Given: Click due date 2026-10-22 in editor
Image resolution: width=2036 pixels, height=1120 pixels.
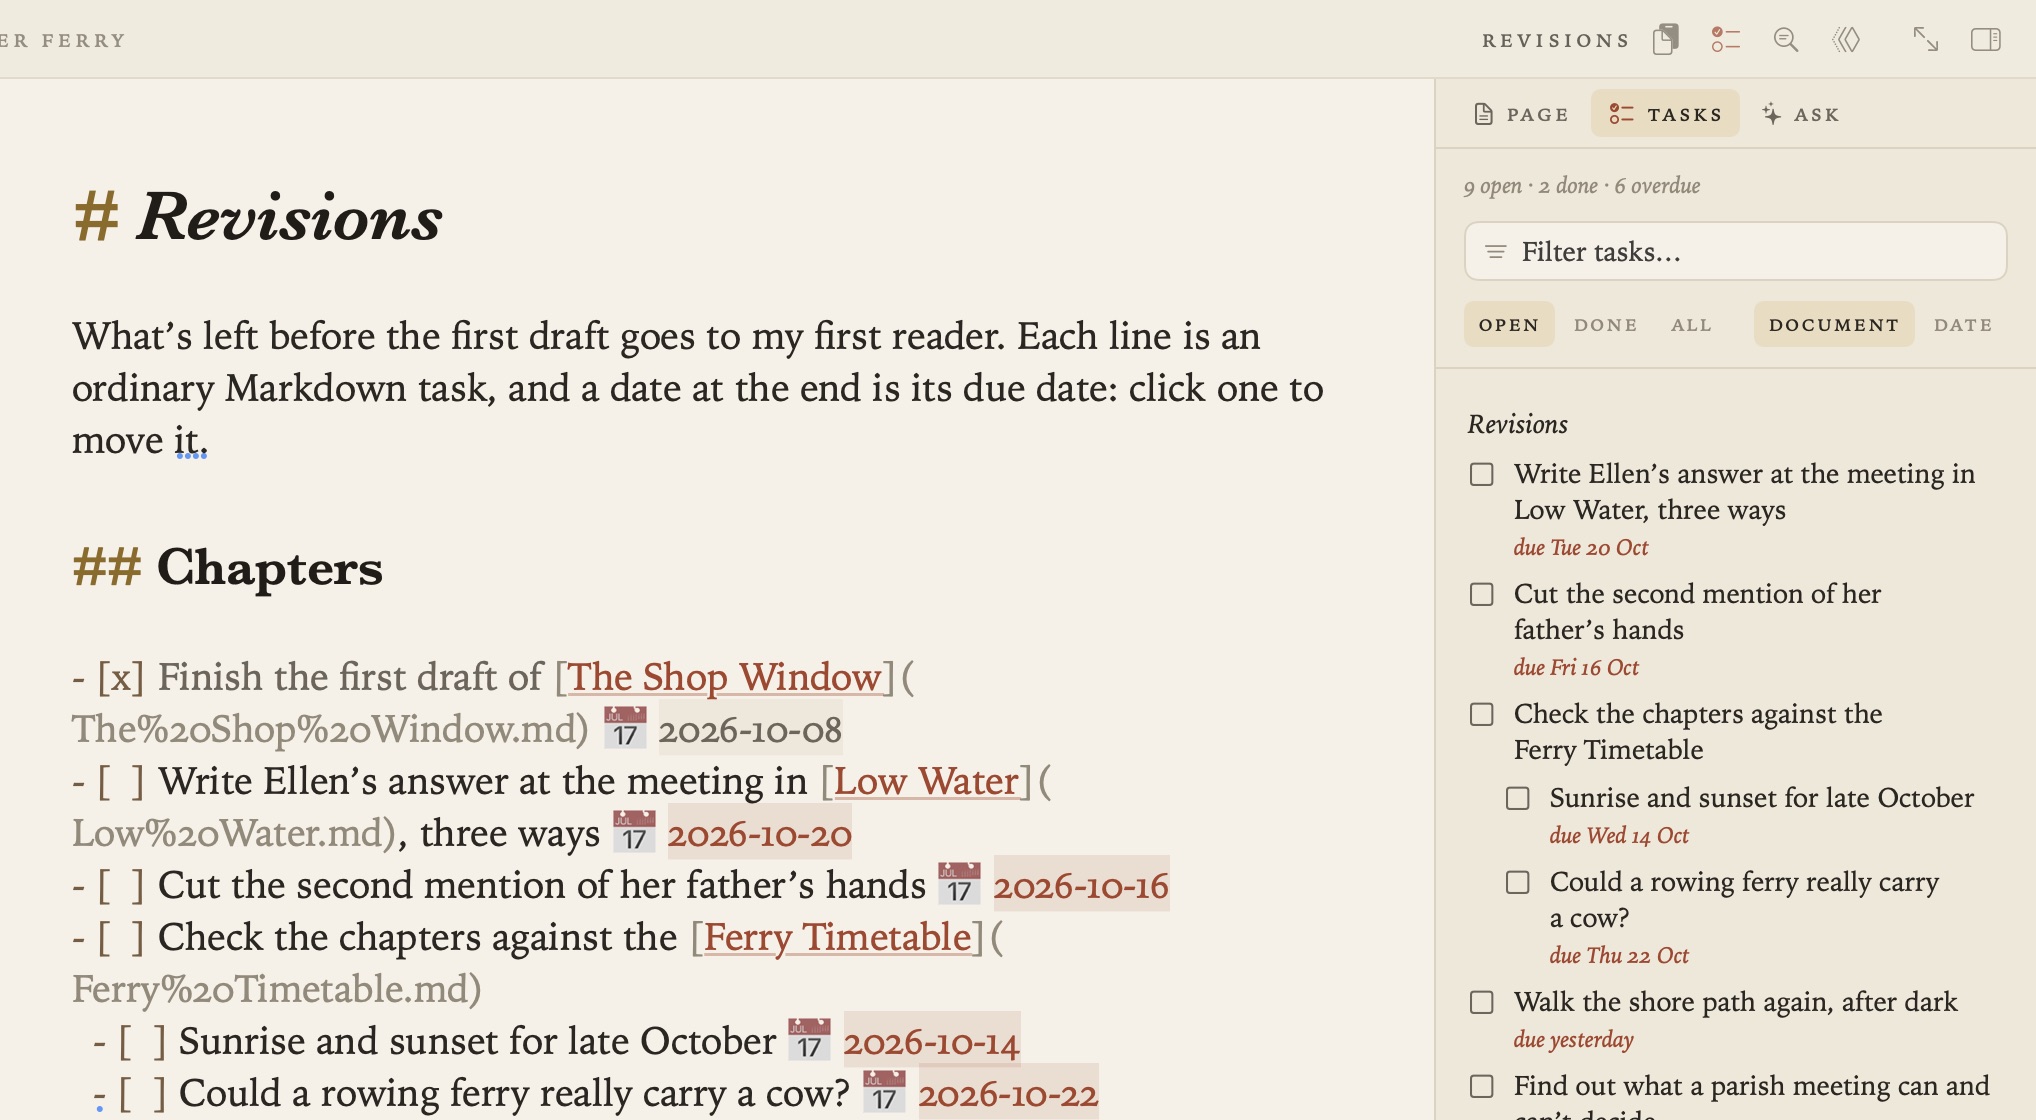Looking at the screenshot, I should click(x=1008, y=1093).
